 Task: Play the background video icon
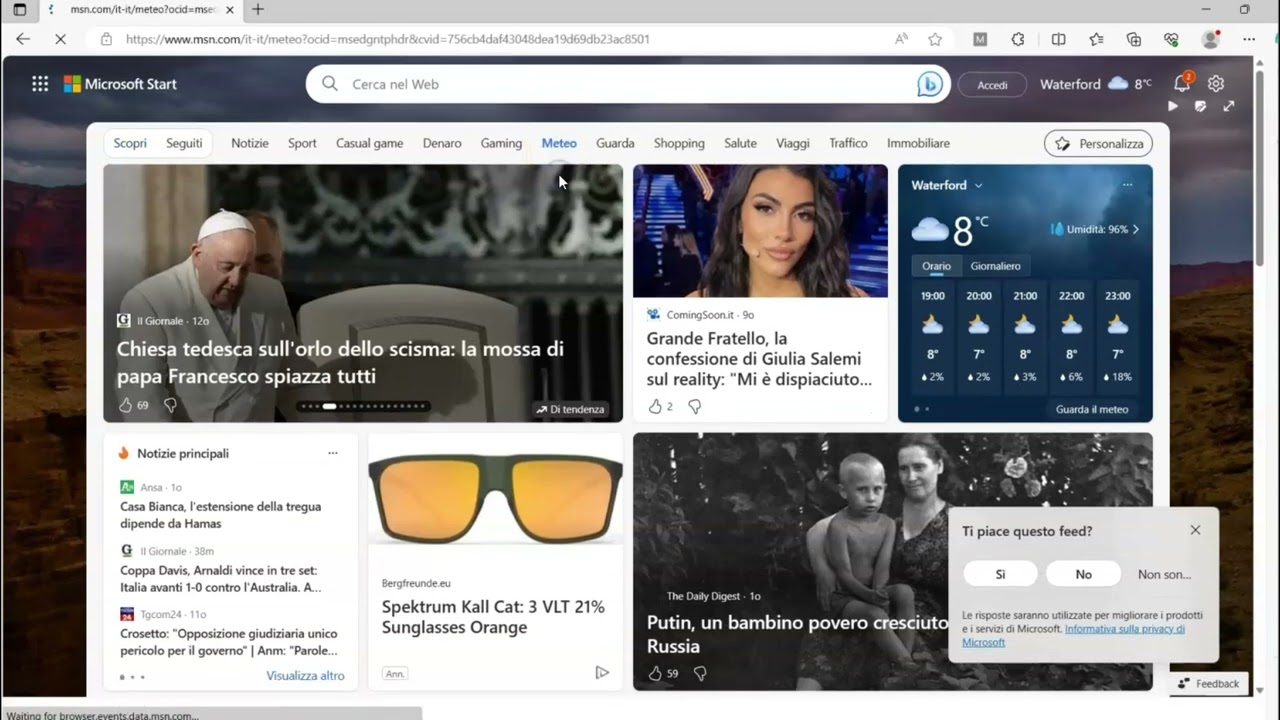pyautogui.click(x=1173, y=106)
